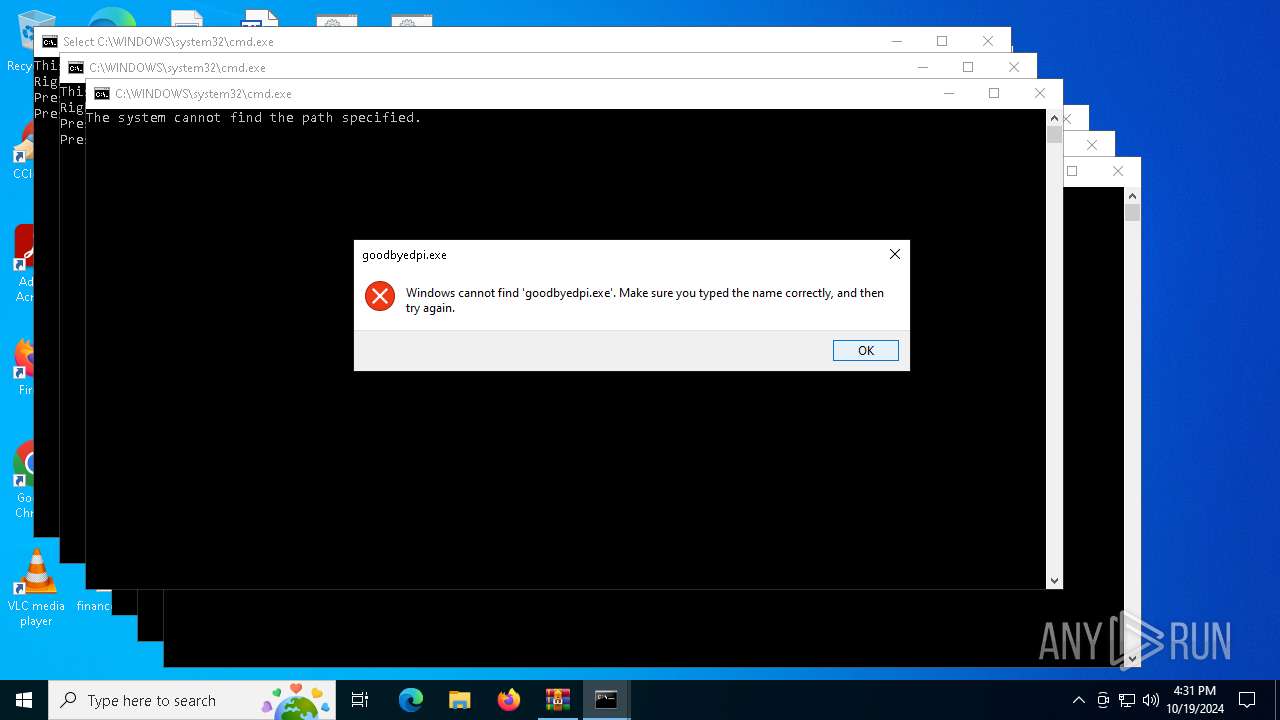Maximize the rearmost cmd window on right
Viewport: 1280px width, 720px height.
tap(1072, 171)
